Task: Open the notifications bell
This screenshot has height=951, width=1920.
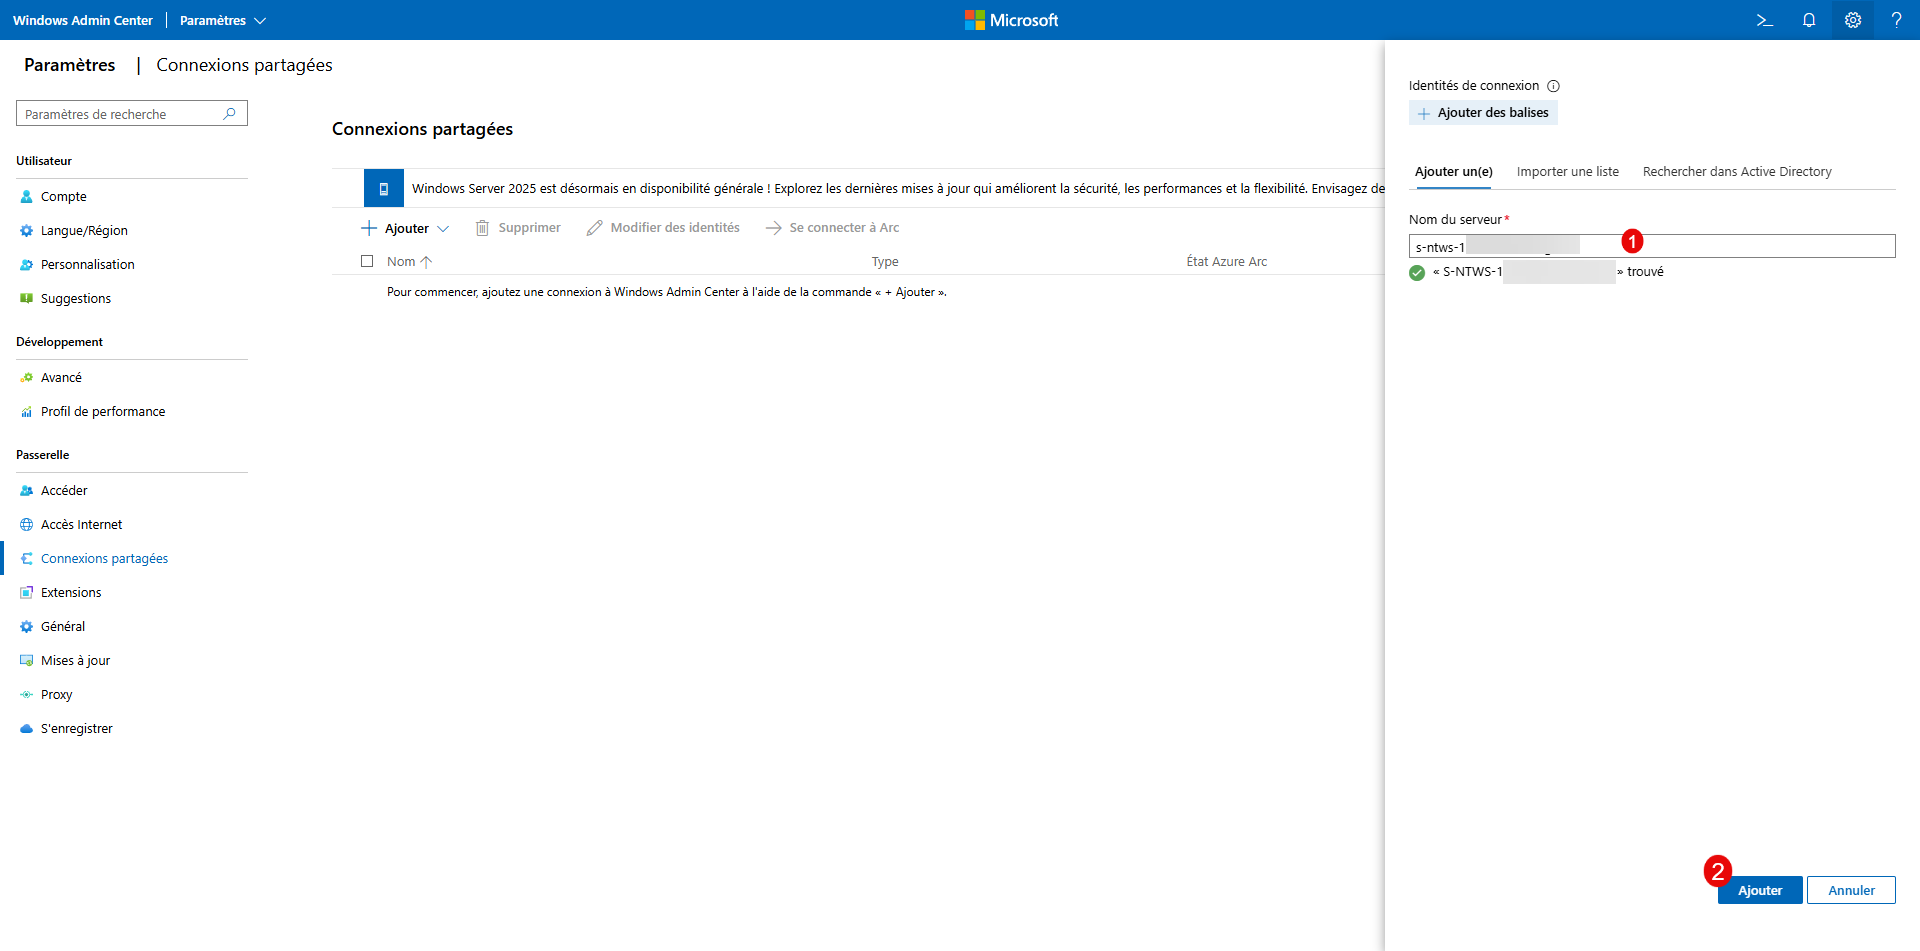Action: [1808, 20]
